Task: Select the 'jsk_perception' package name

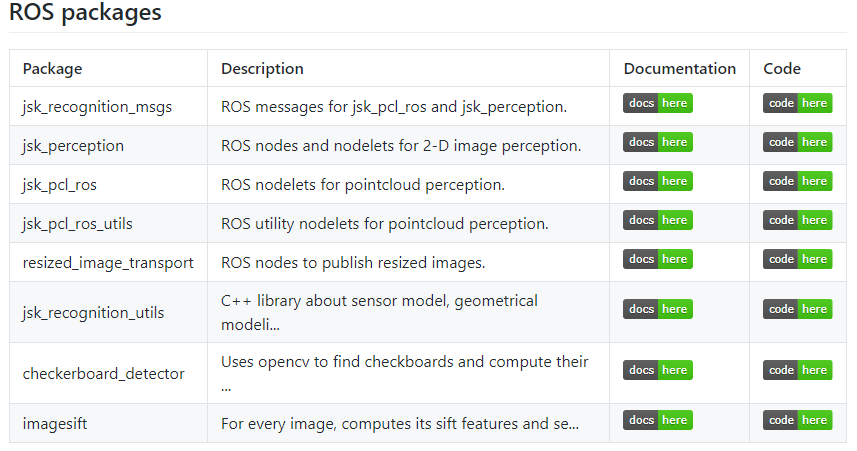Action: (73, 146)
